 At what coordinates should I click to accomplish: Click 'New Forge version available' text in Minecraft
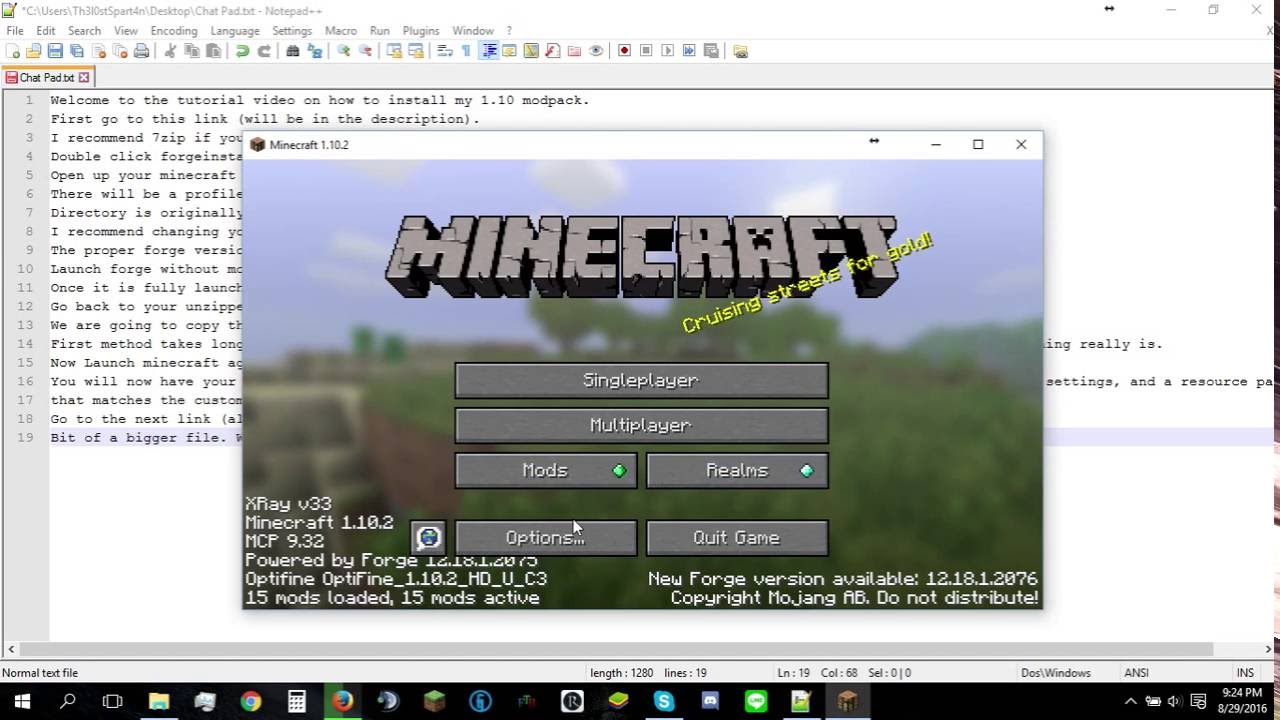[x=842, y=579]
